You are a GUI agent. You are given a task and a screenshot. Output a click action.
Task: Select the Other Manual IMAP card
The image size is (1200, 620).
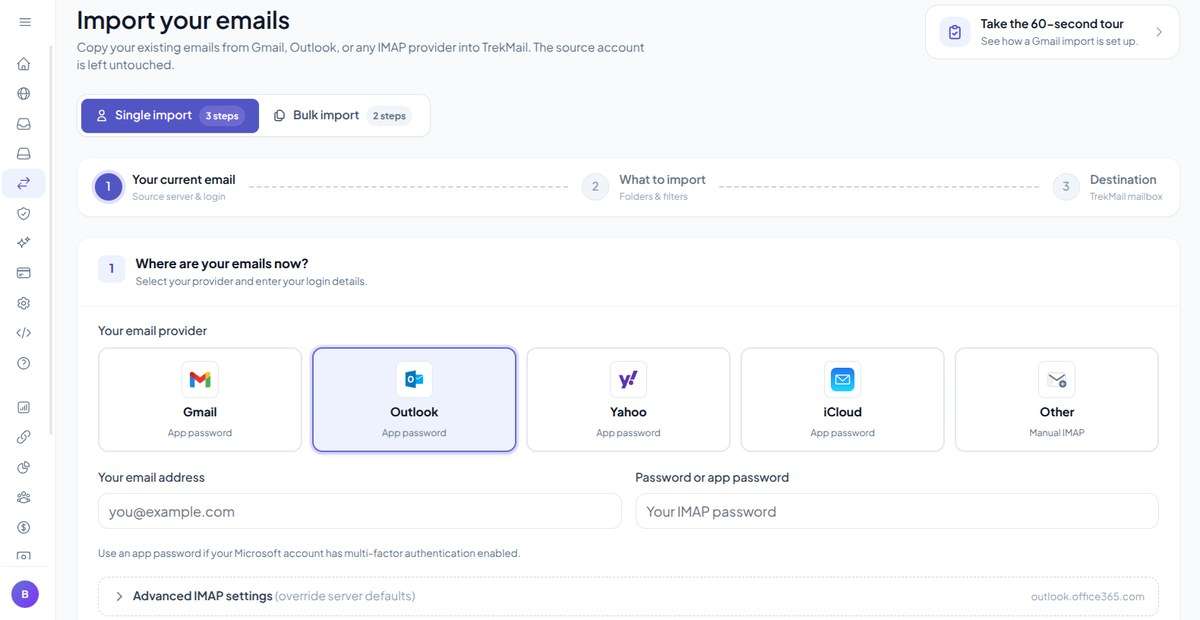[1056, 400]
